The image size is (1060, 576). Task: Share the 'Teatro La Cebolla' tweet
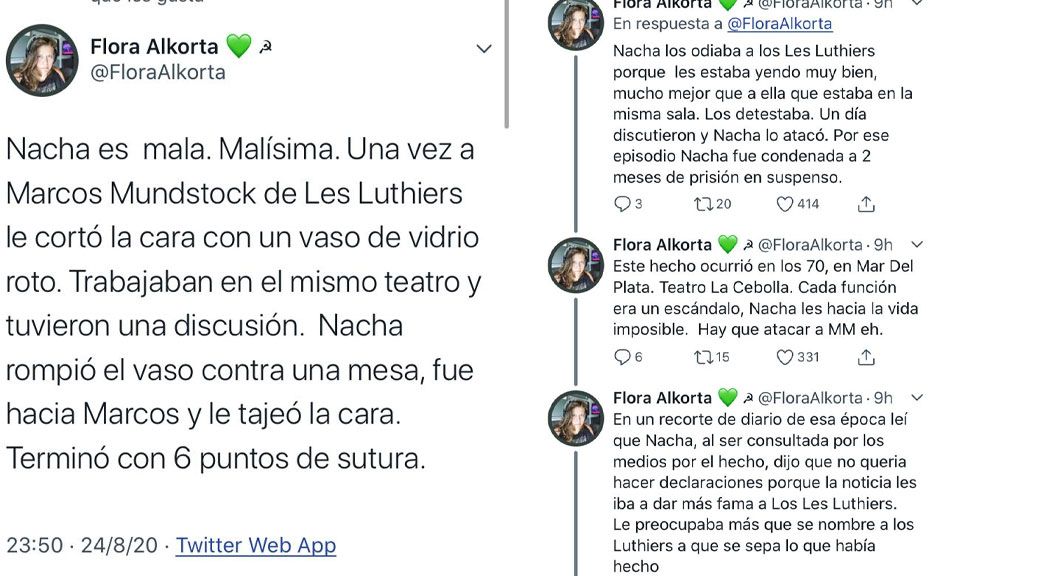coord(866,357)
